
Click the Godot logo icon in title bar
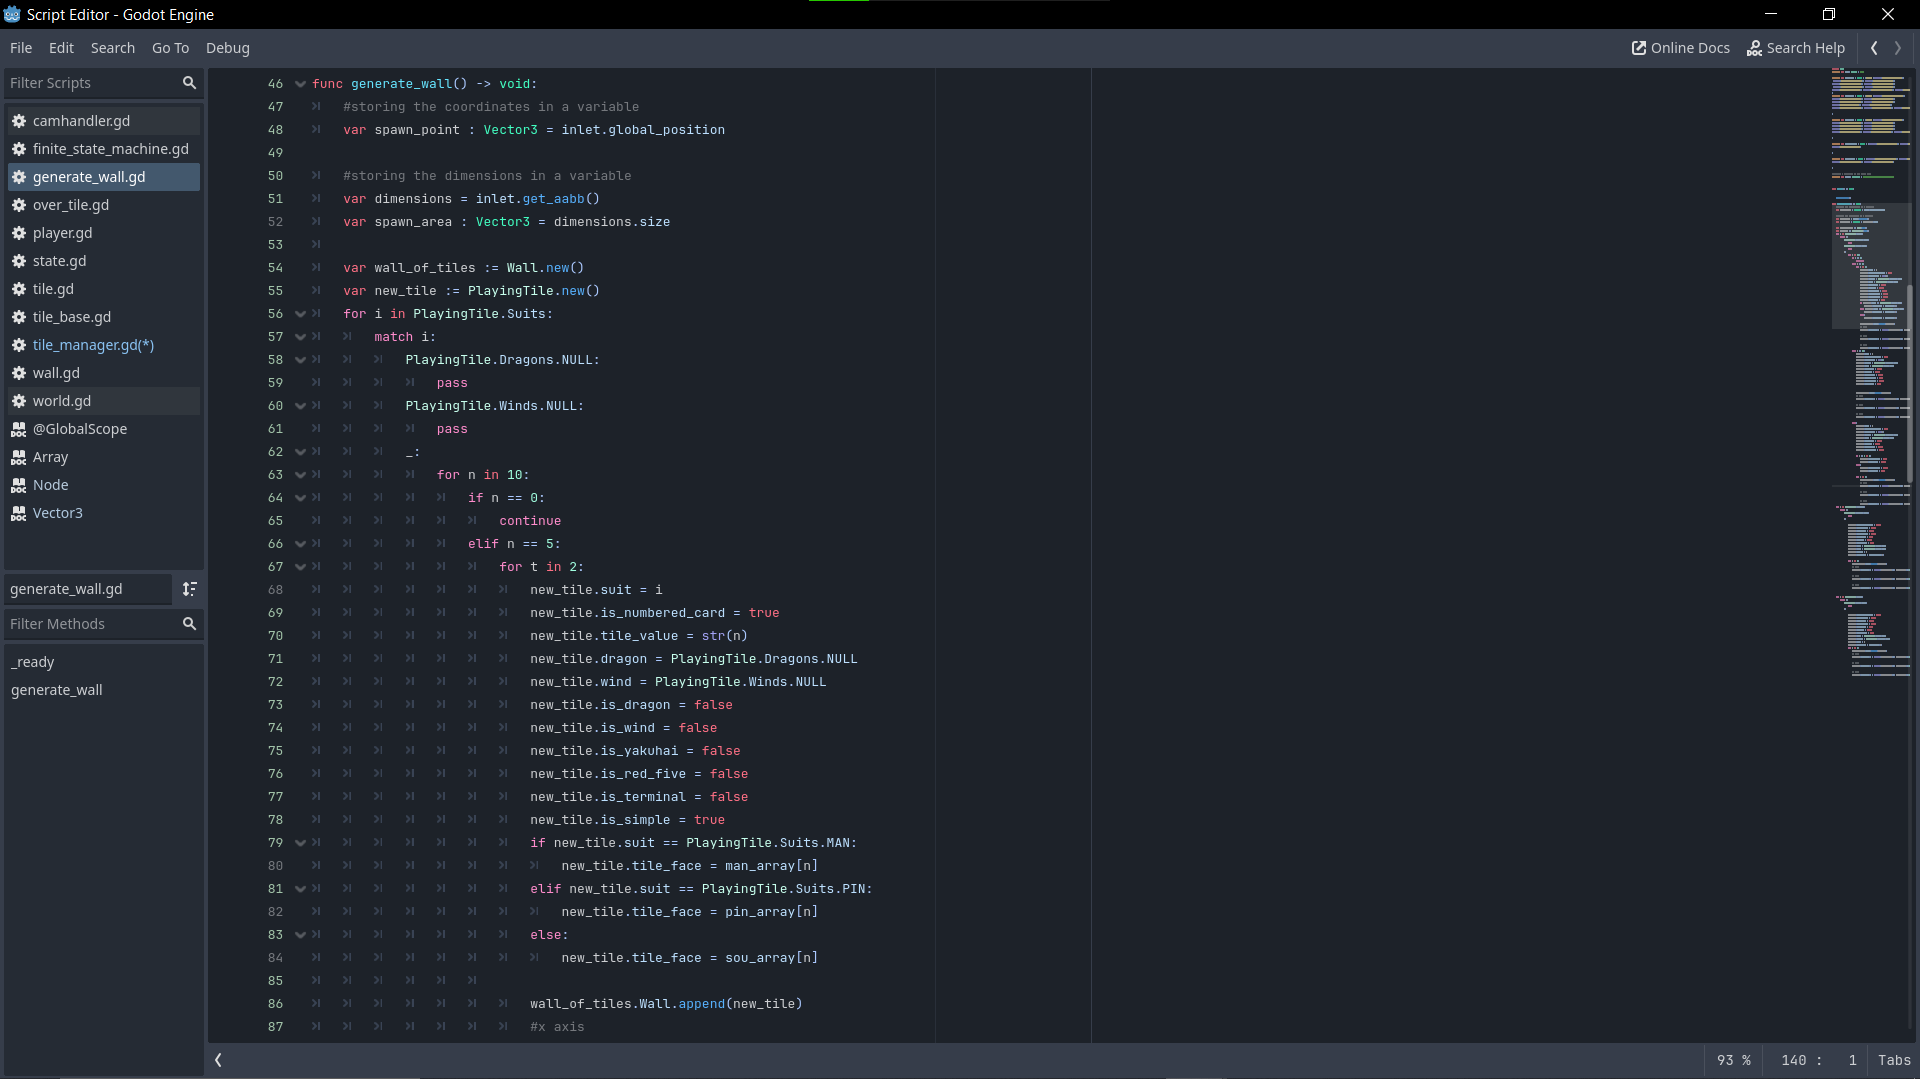click(12, 15)
